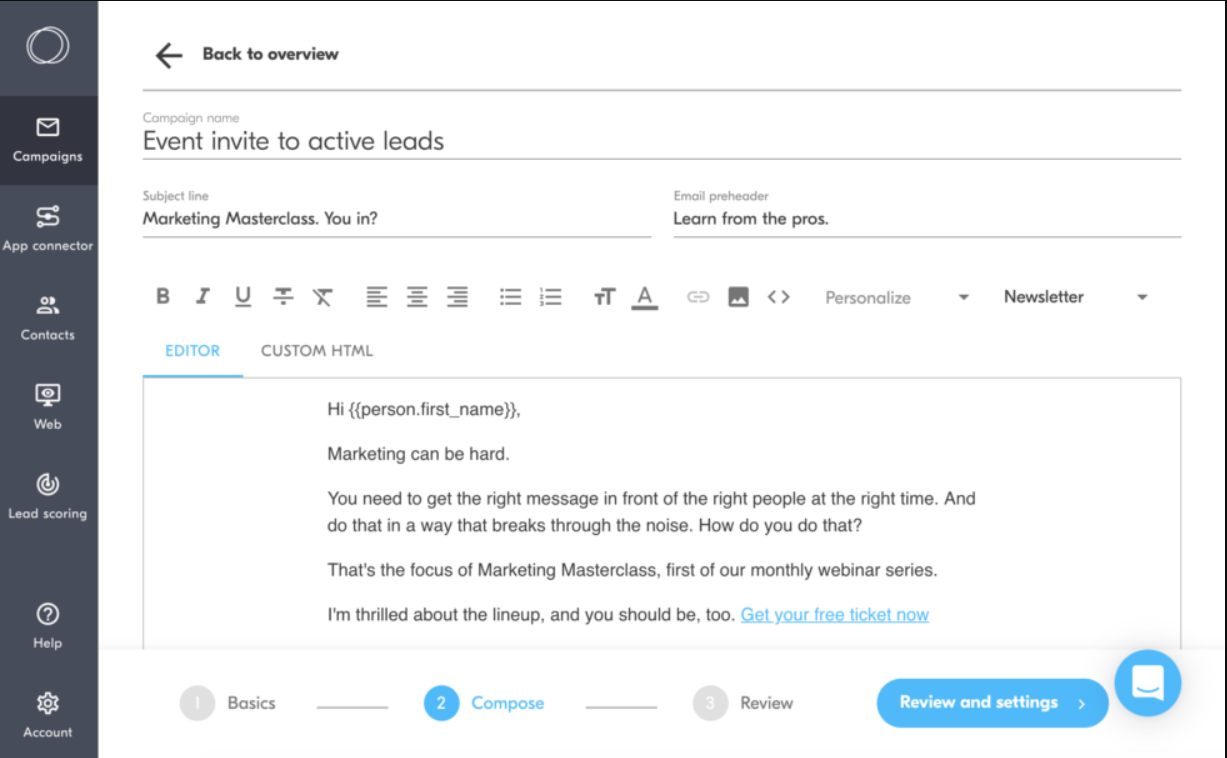
Task: Clear formatting with the remove-format icon
Action: (x=323, y=296)
